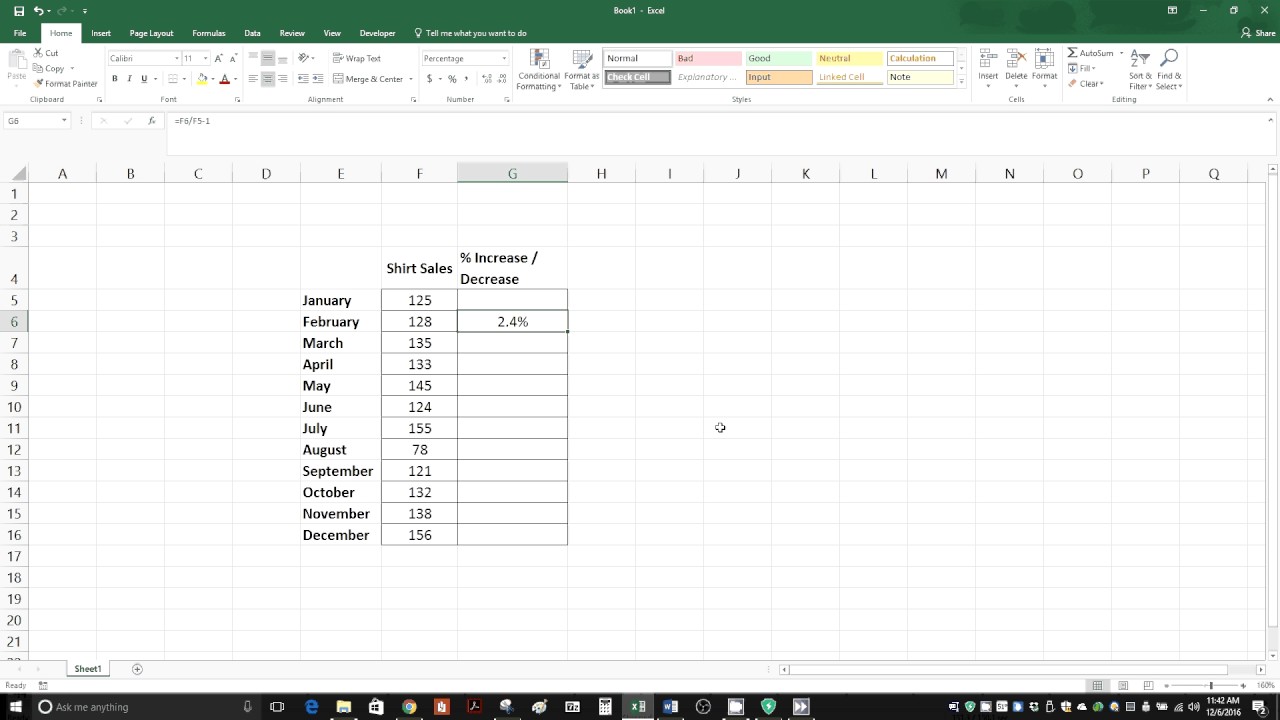The image size is (1280, 720).
Task: Click the Save icon in Quick Access Toolbar
Action: [x=19, y=10]
